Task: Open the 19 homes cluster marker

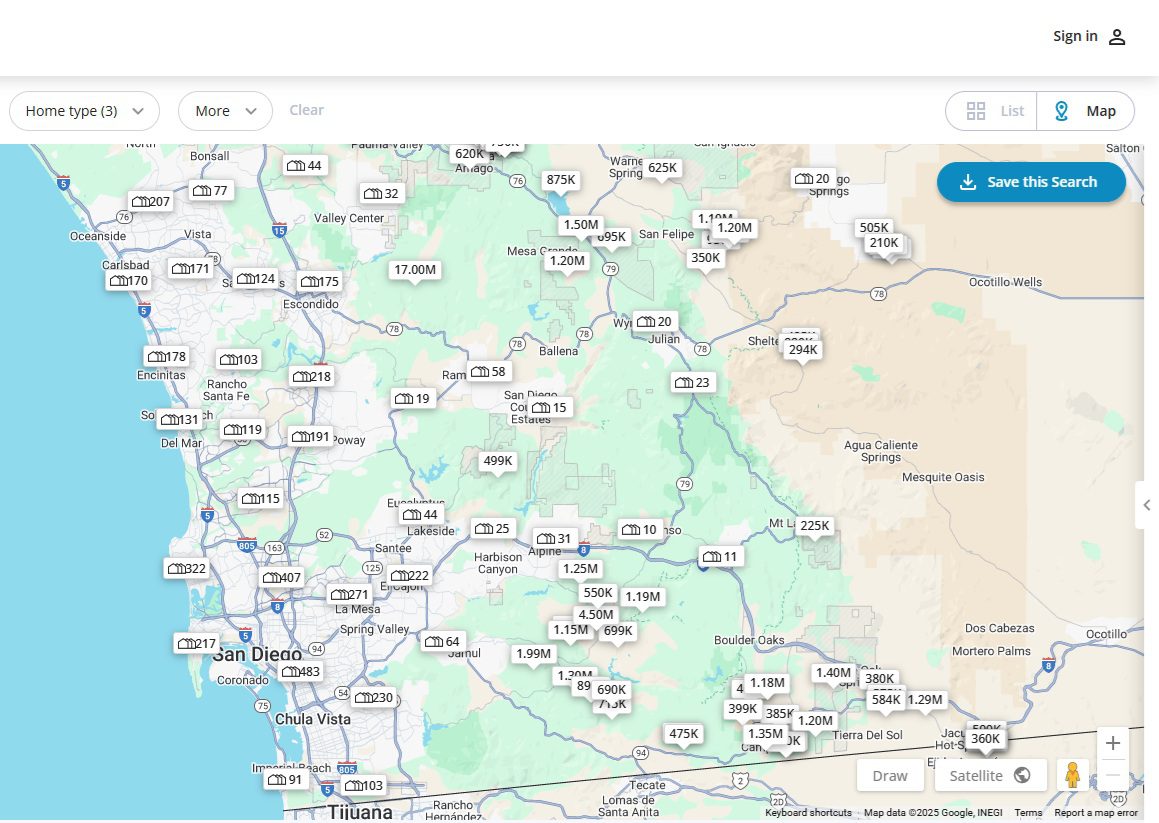Action: [x=412, y=399]
